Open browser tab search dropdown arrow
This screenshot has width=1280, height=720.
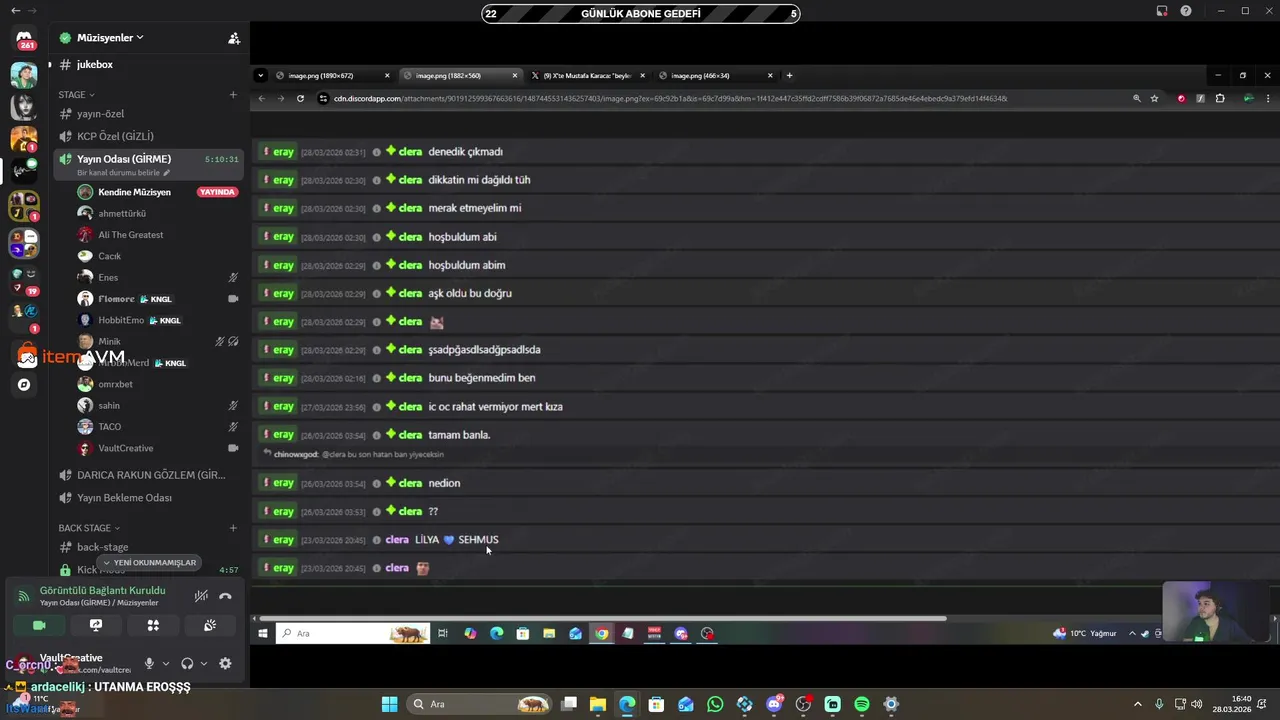[x=260, y=75]
